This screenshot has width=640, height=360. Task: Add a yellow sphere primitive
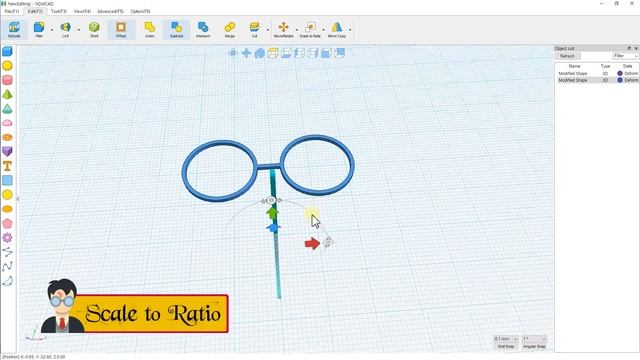point(7,66)
